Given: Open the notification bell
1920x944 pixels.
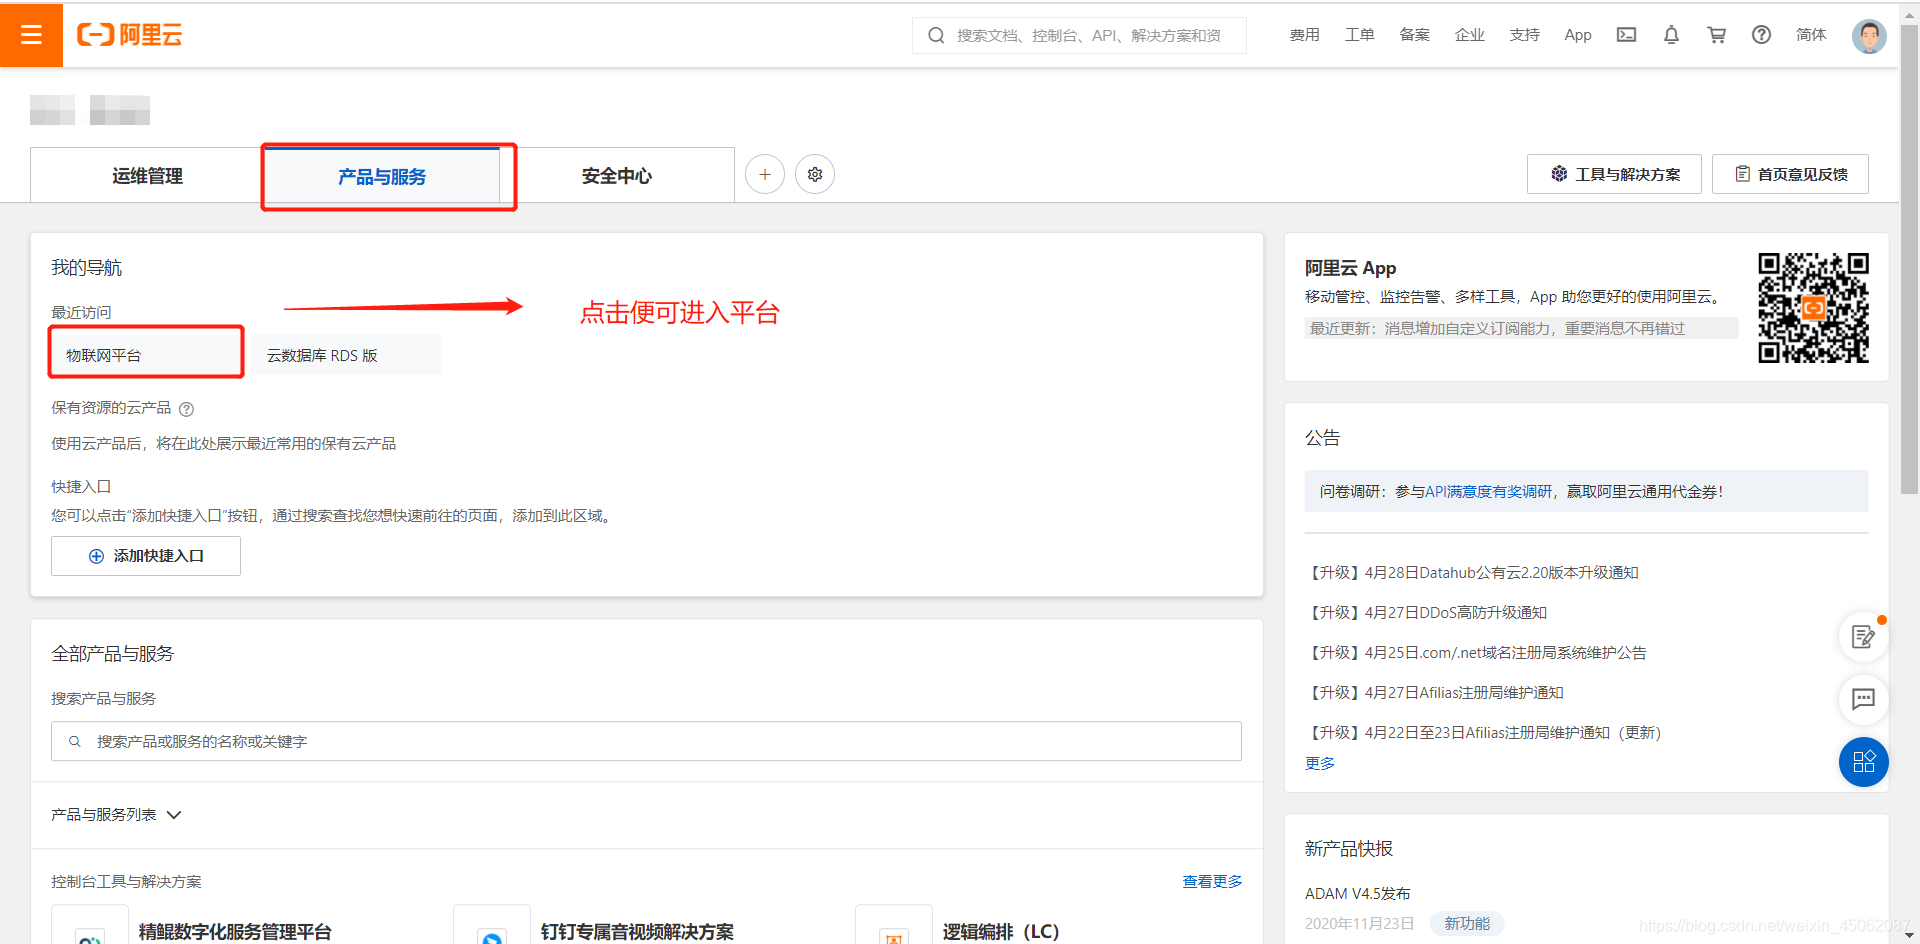Looking at the screenshot, I should point(1671,35).
